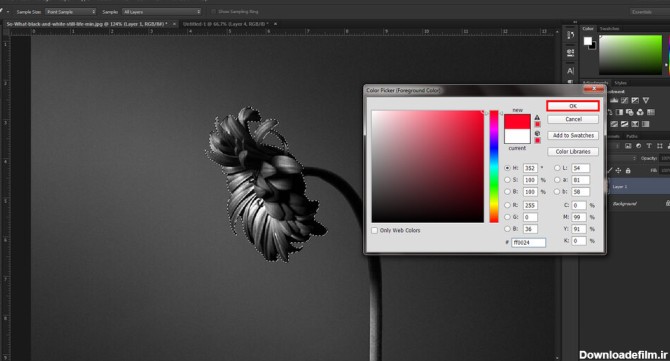Open the History panel icon in dock

point(570,35)
